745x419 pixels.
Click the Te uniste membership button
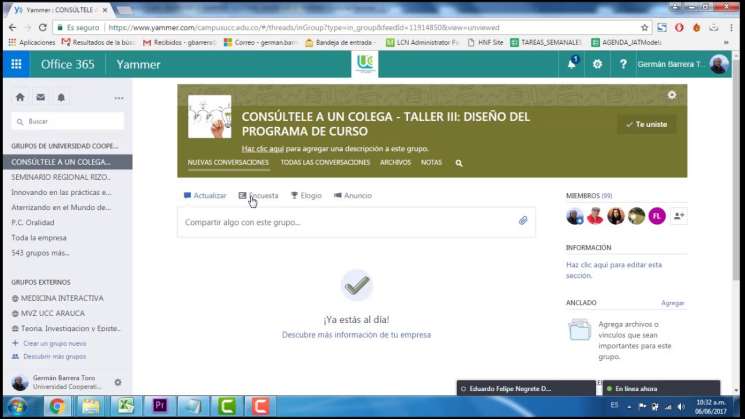click(647, 124)
